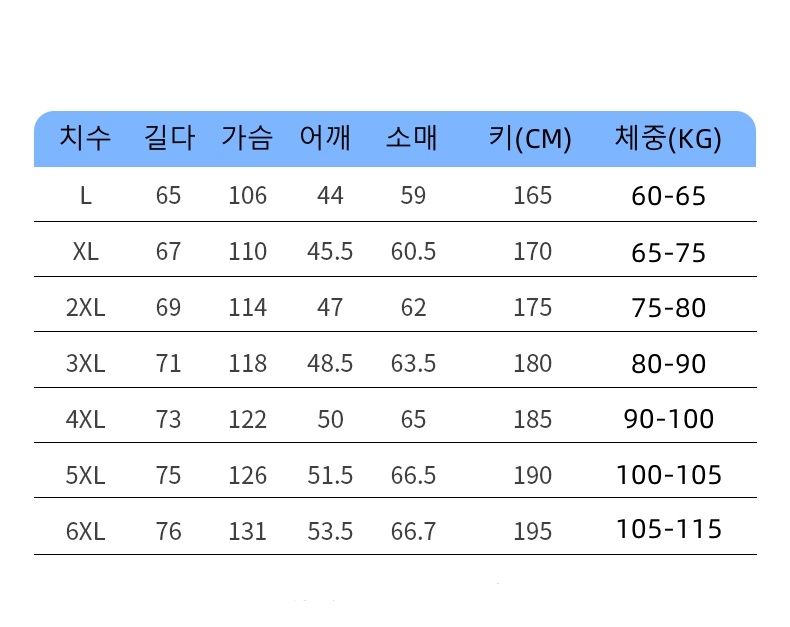Click the 길다 column header

pos(169,138)
